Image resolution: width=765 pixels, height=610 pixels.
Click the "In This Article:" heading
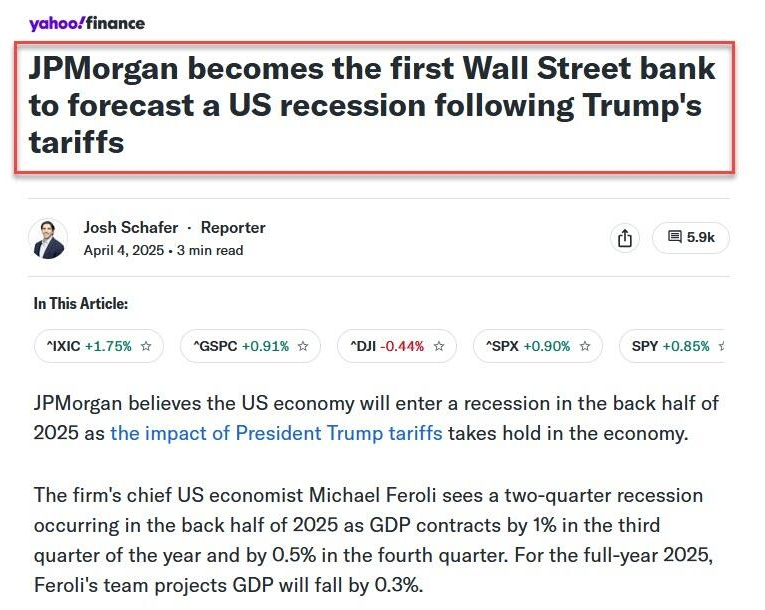coord(81,304)
